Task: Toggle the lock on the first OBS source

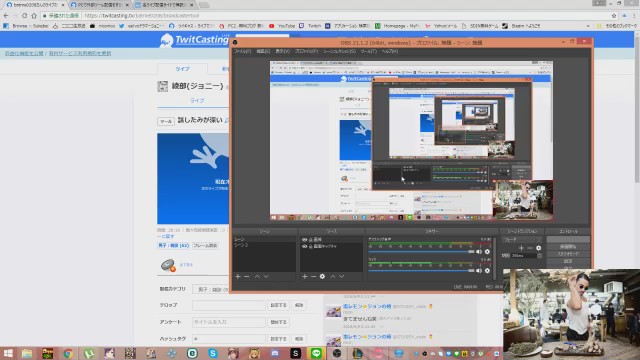Action: 310,240
